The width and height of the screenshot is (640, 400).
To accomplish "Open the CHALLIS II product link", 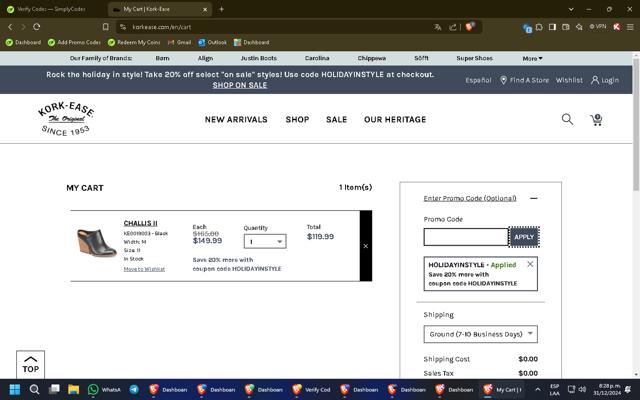I will pos(140,223).
